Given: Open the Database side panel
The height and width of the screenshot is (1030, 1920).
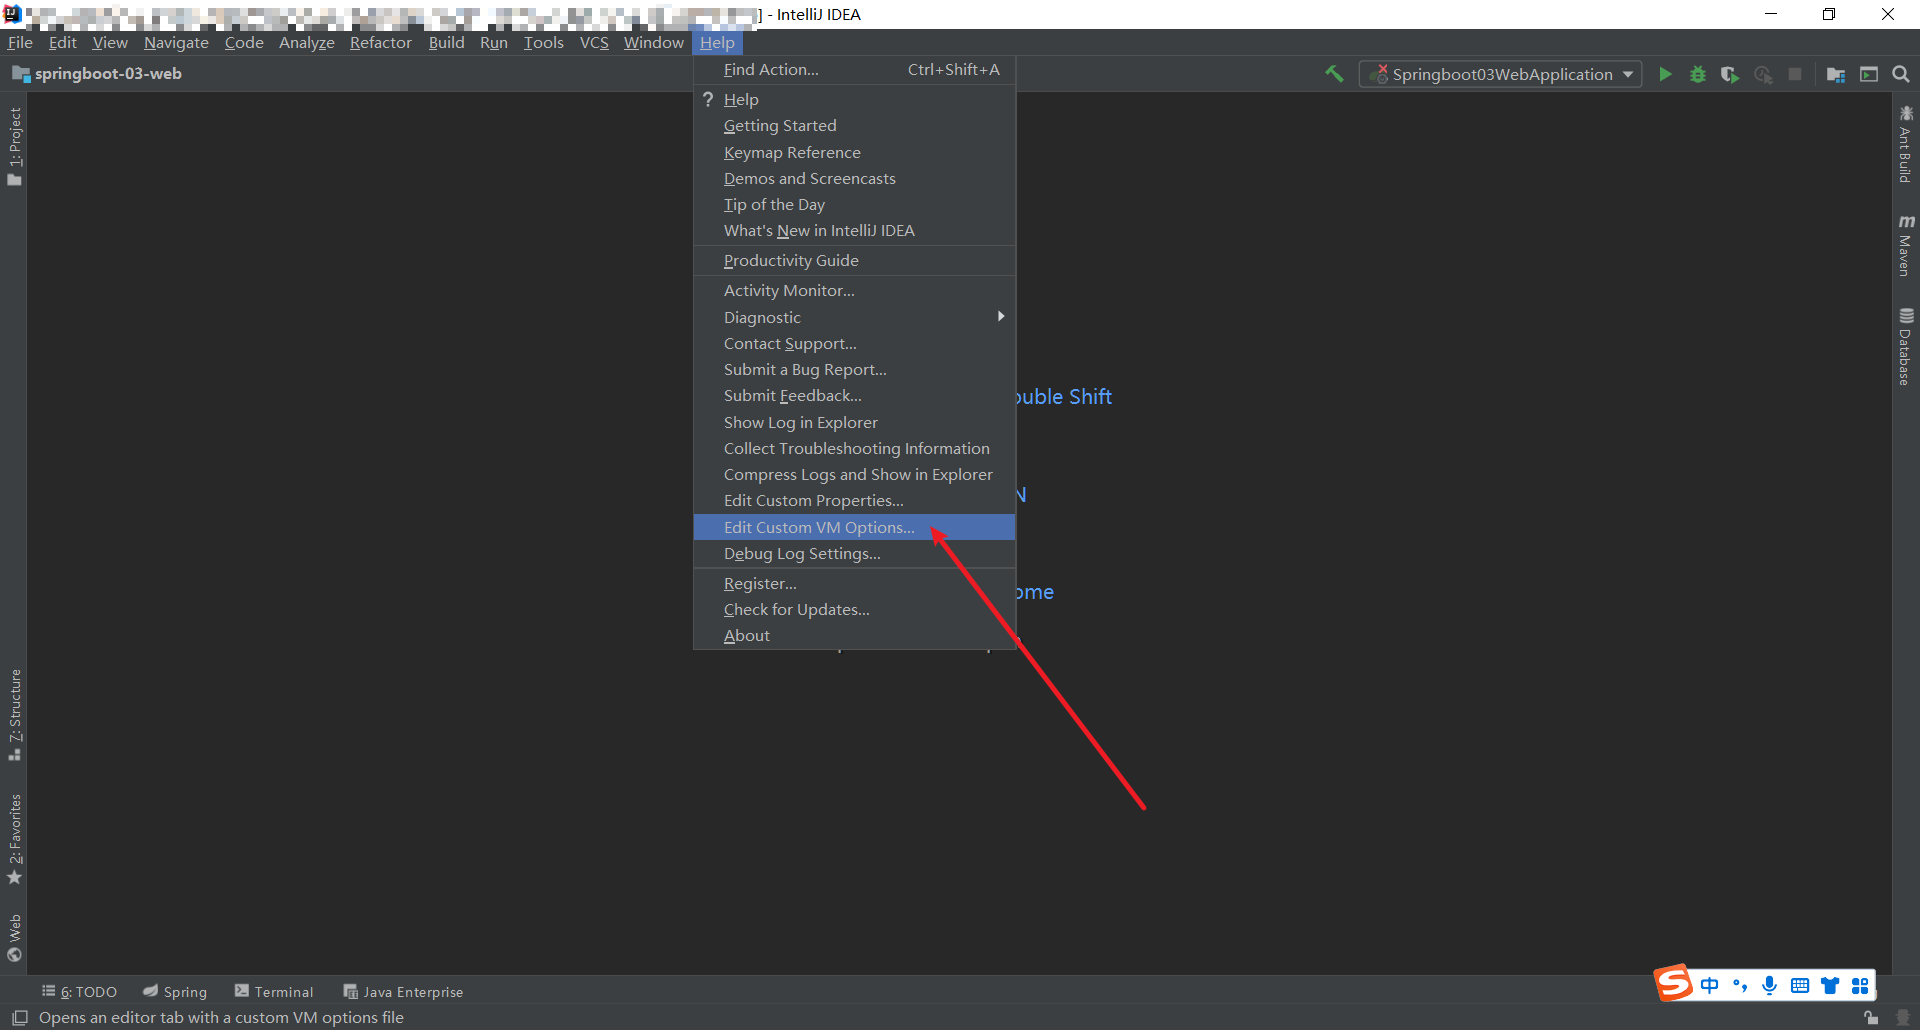Looking at the screenshot, I should pyautogui.click(x=1905, y=346).
